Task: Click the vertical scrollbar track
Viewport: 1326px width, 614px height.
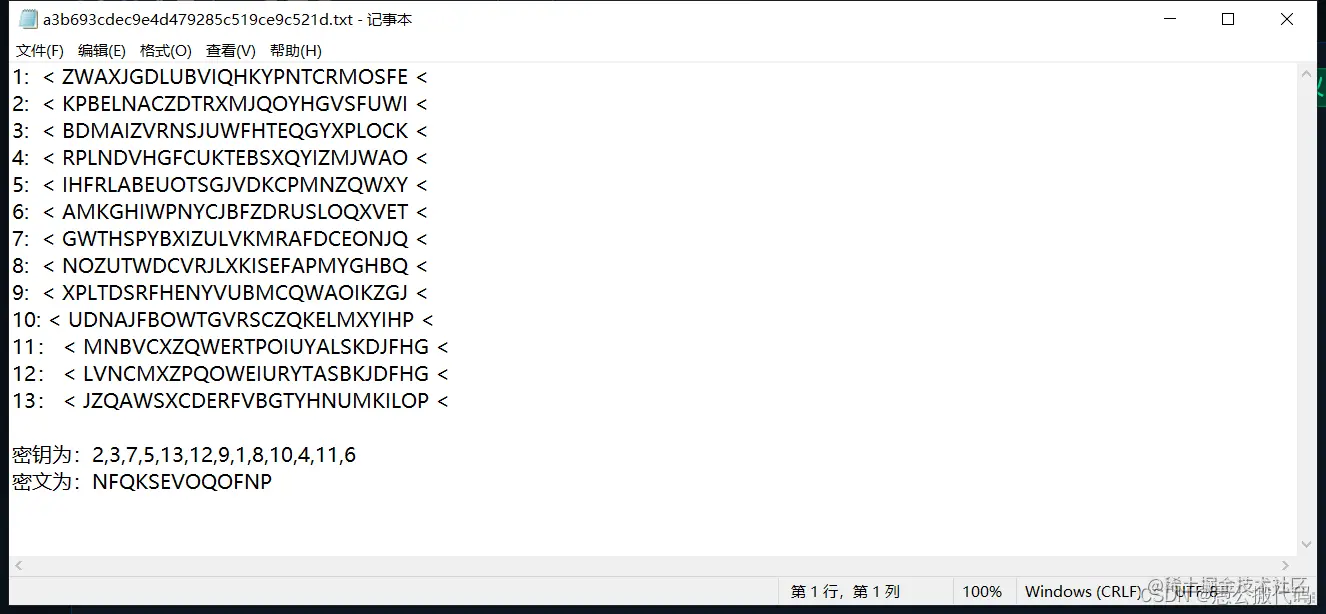Action: coord(1306,310)
